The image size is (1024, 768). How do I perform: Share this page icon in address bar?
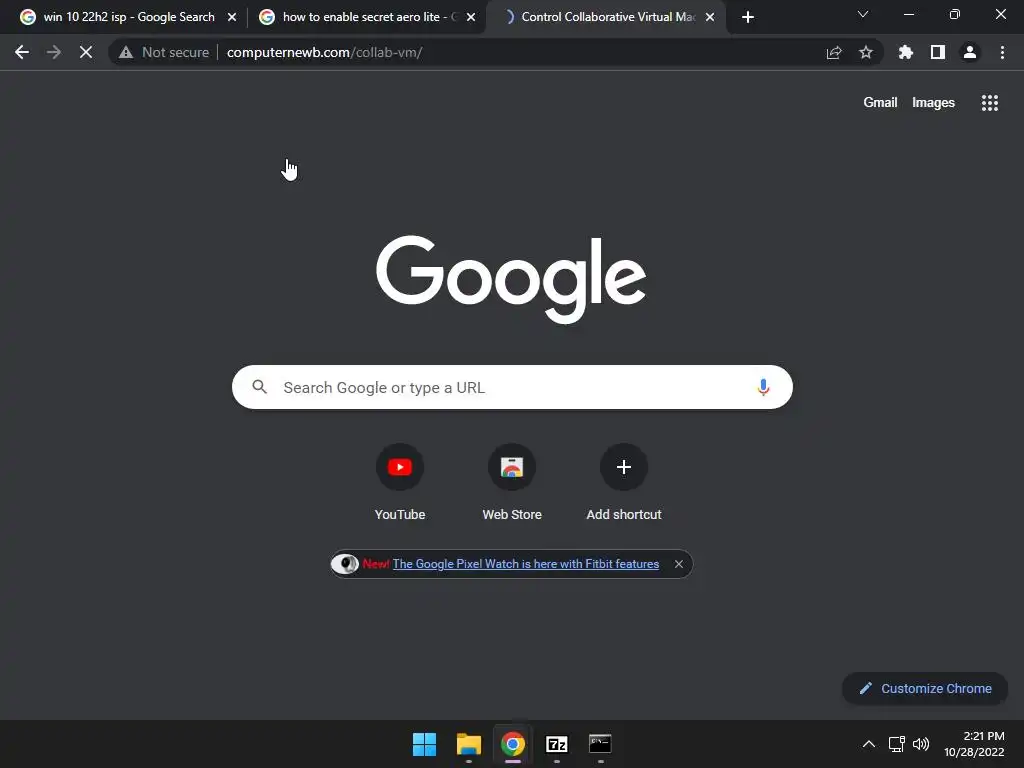coord(834,52)
